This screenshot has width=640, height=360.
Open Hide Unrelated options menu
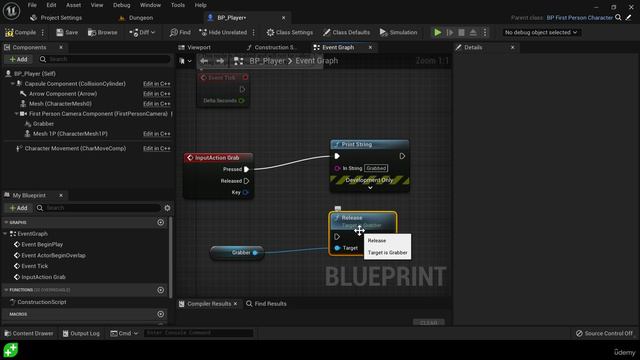tap(253, 32)
